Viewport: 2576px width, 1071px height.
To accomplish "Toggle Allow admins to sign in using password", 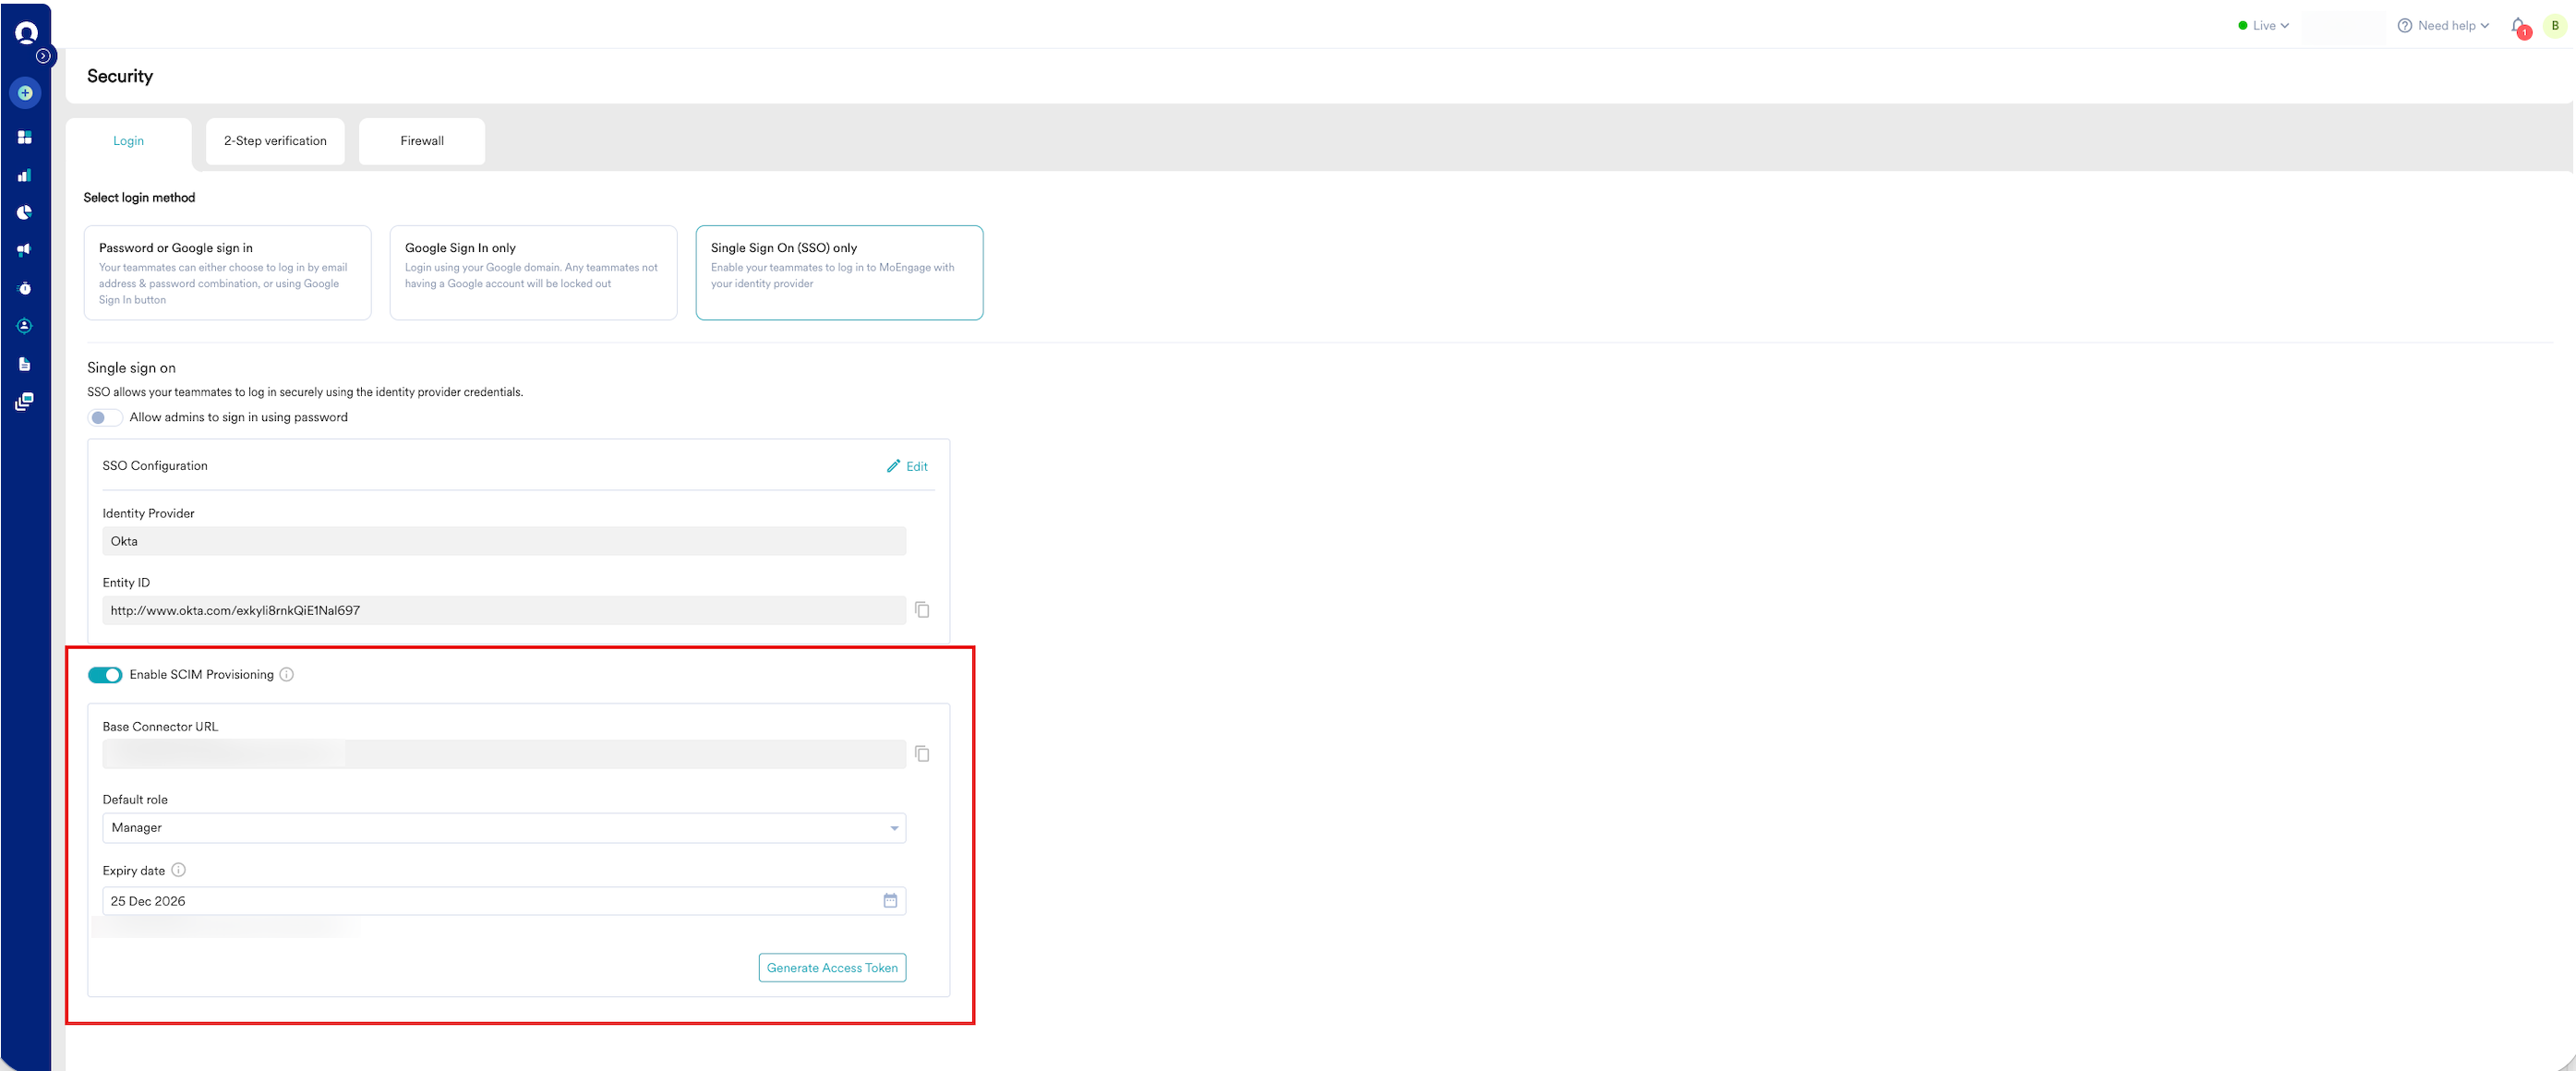I will tap(105, 418).
